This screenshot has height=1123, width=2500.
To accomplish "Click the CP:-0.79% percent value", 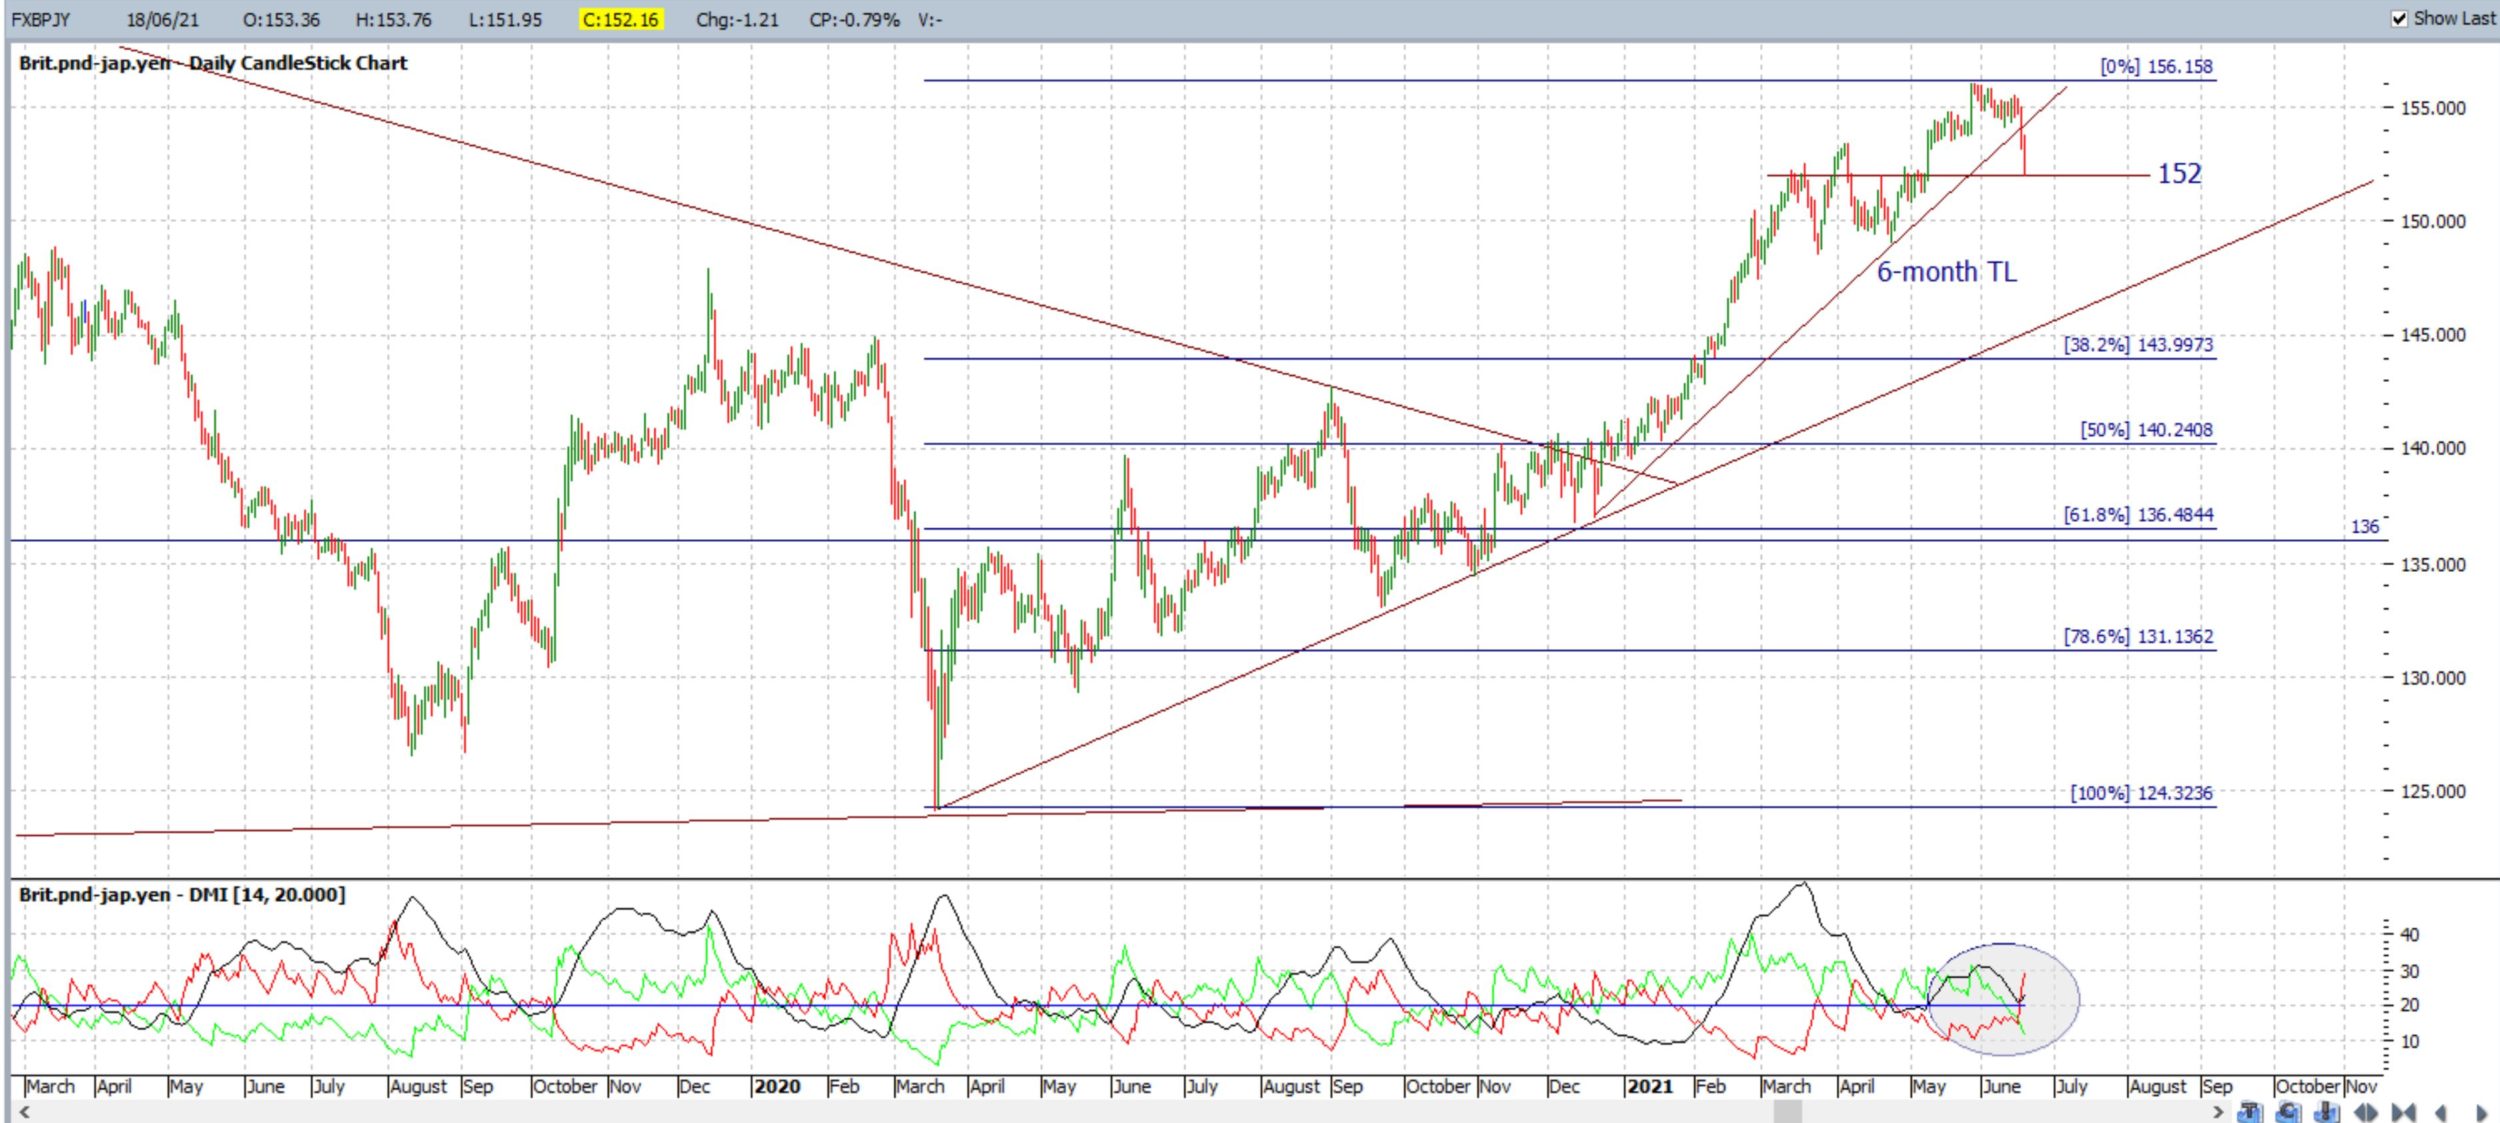I will pyautogui.click(x=854, y=20).
